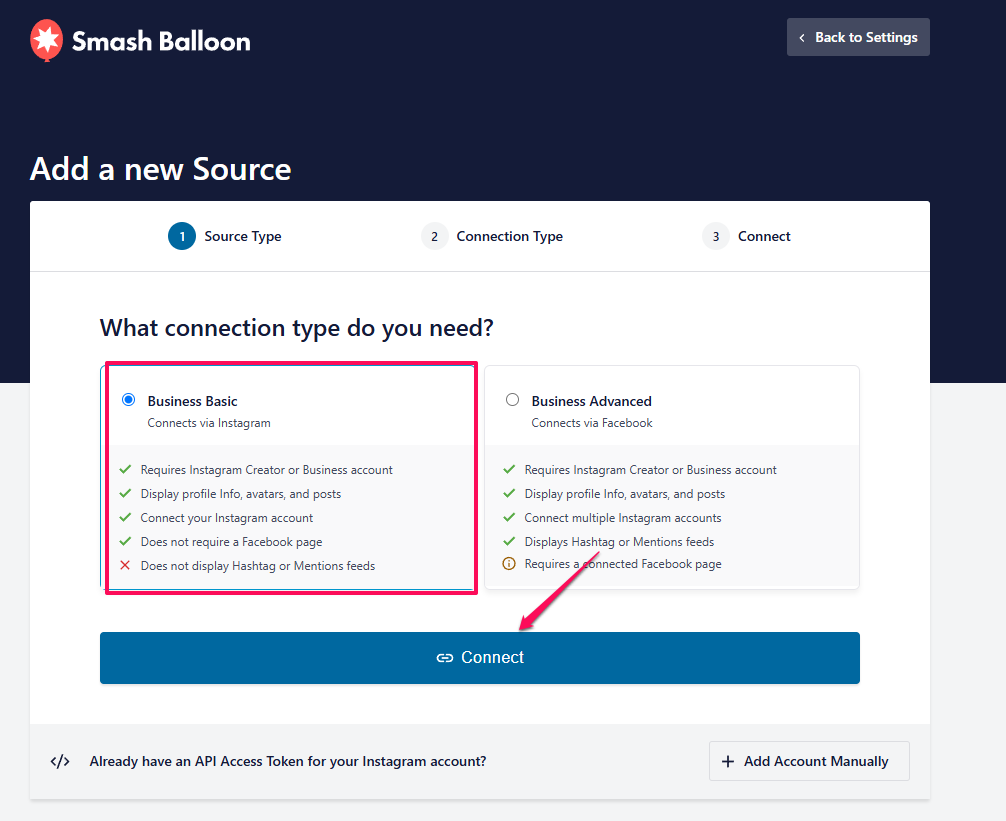Screen dimensions: 1006x821
Task: Click the back chevron in Back to Settings
Action: tap(802, 38)
